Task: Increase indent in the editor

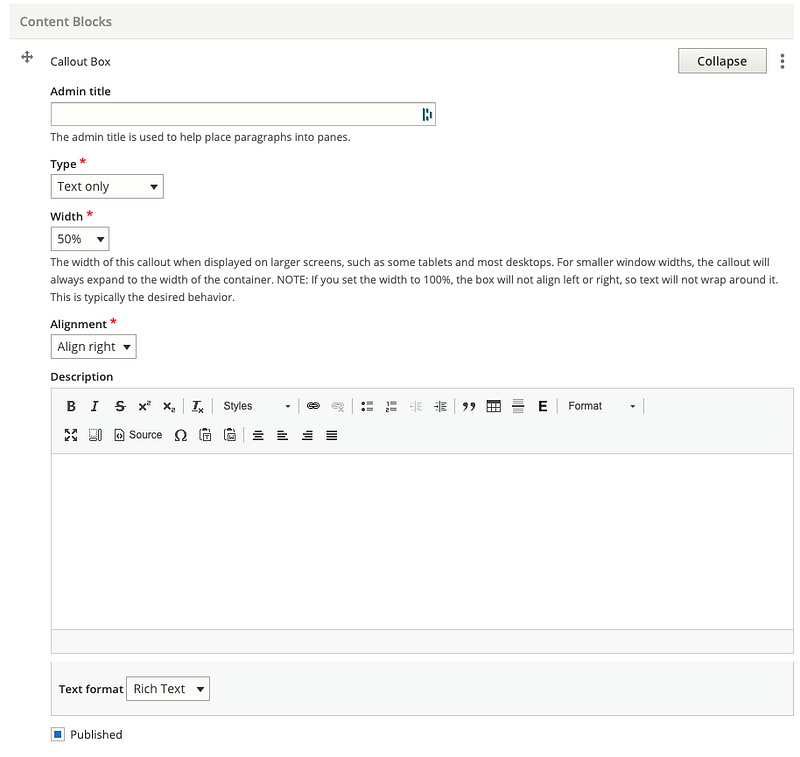Action: (x=440, y=406)
